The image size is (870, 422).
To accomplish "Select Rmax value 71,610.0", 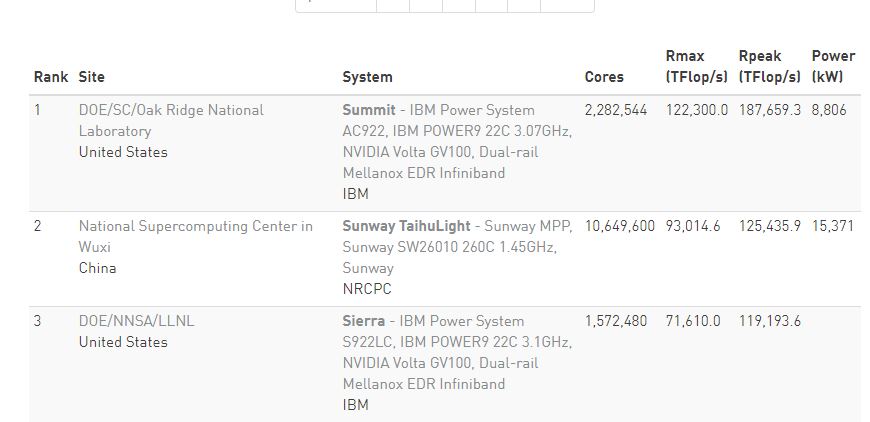I will pos(693,321).
